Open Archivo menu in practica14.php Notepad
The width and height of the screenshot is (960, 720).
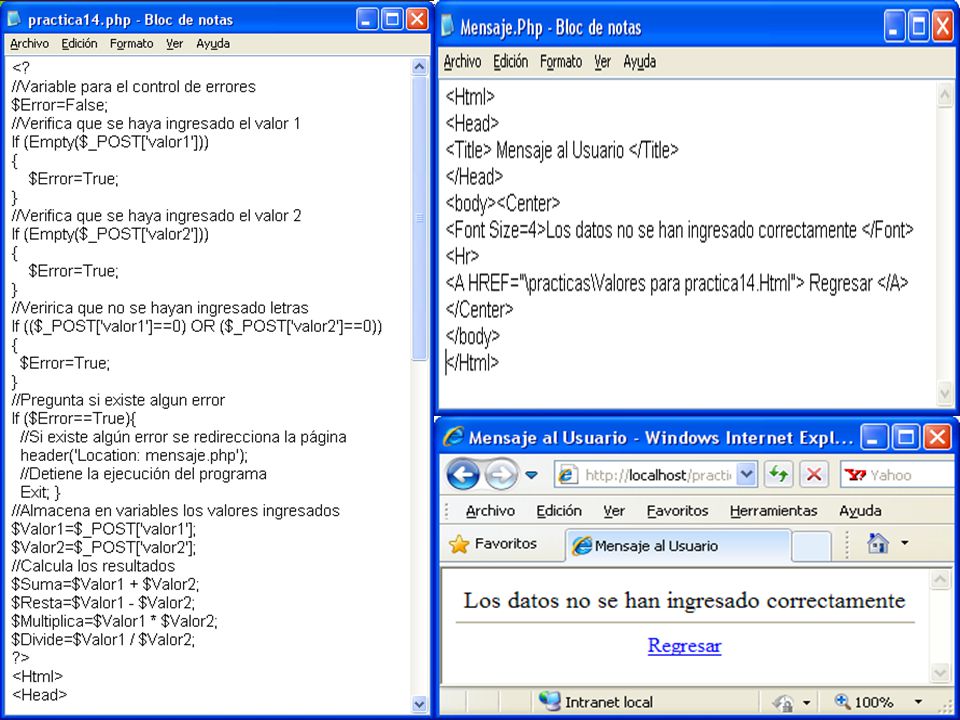coord(29,43)
